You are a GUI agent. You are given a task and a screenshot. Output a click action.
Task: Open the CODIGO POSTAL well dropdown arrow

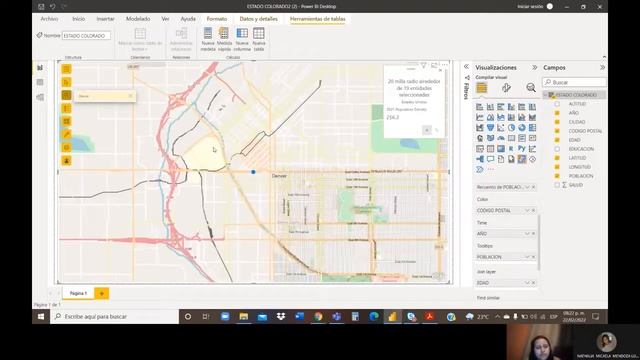pos(527,210)
